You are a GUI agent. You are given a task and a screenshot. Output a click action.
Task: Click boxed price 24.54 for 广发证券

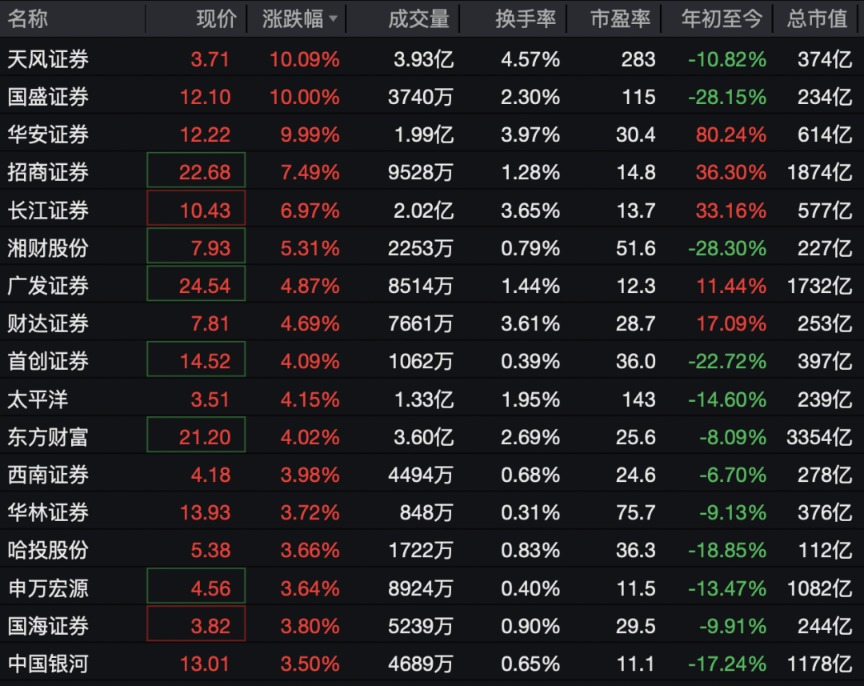(196, 283)
